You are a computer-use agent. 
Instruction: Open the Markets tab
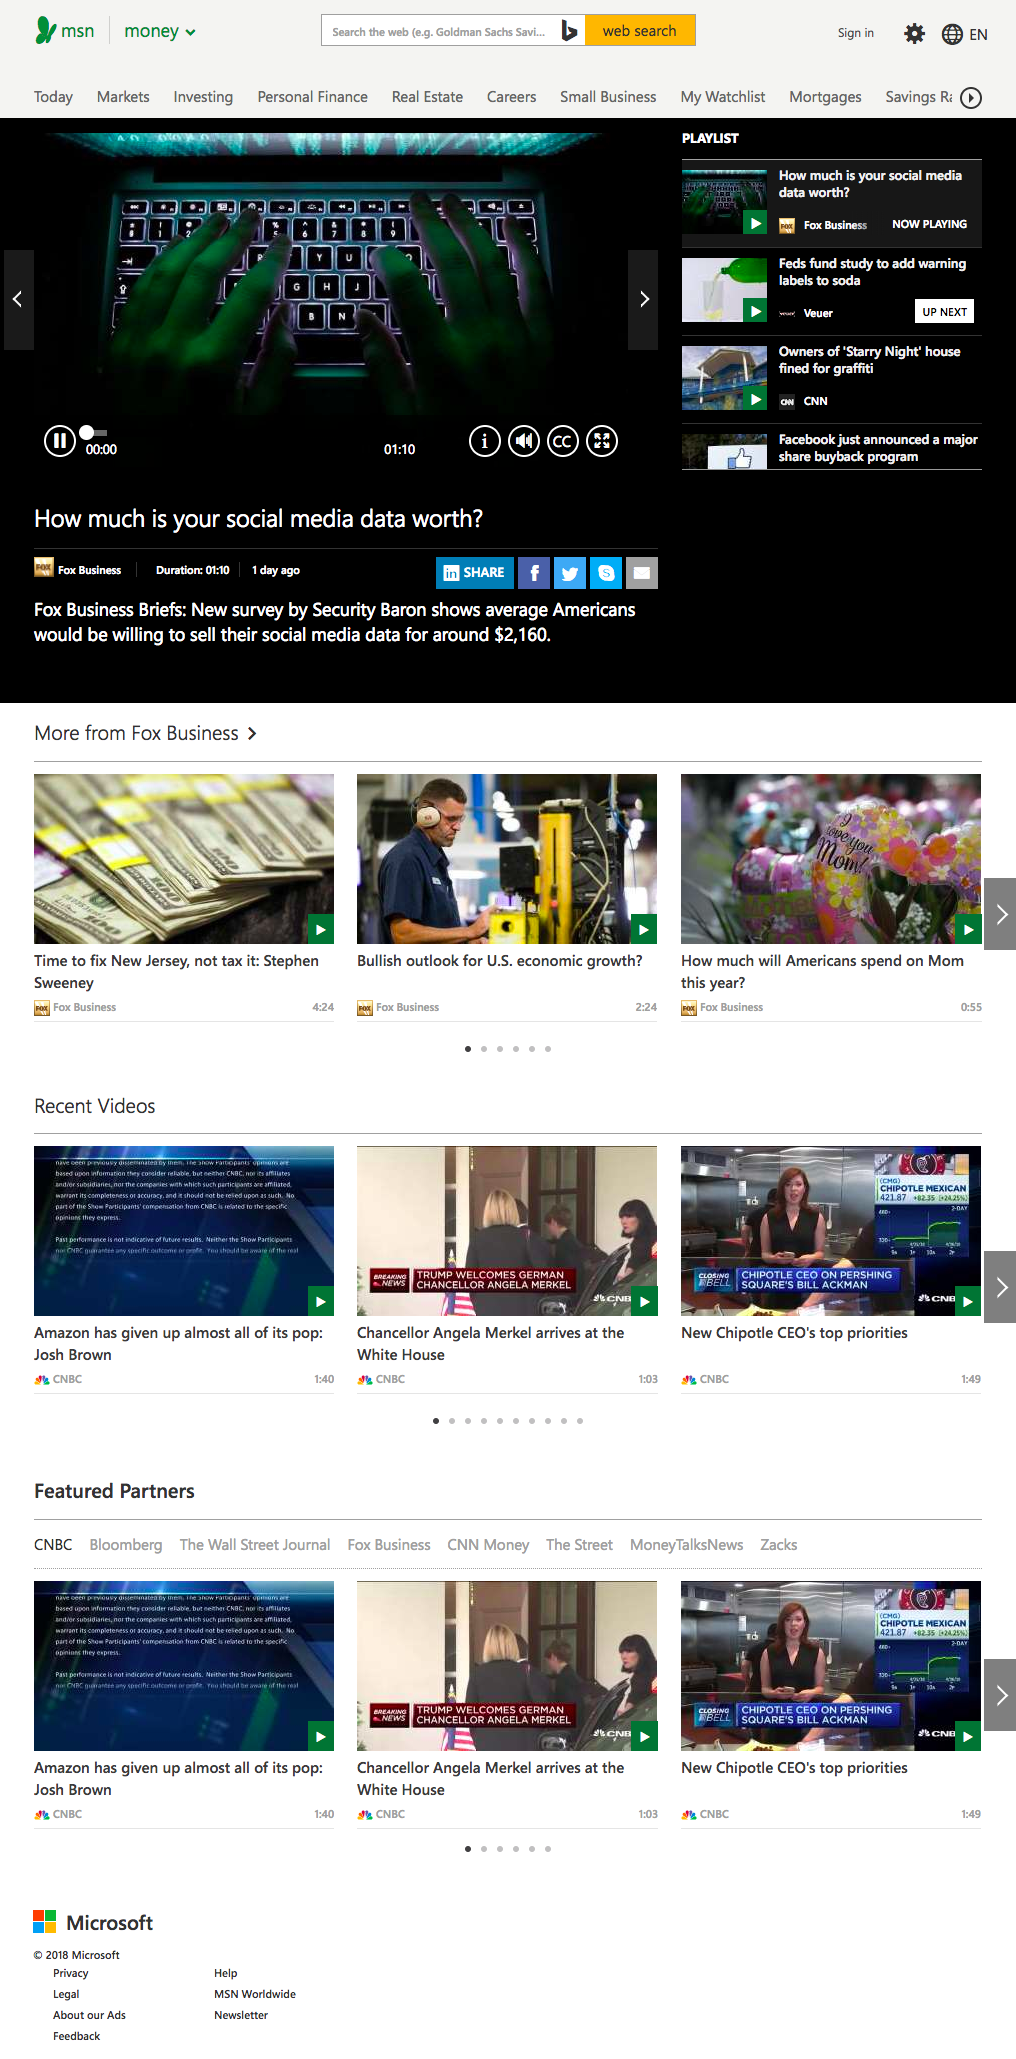(123, 97)
